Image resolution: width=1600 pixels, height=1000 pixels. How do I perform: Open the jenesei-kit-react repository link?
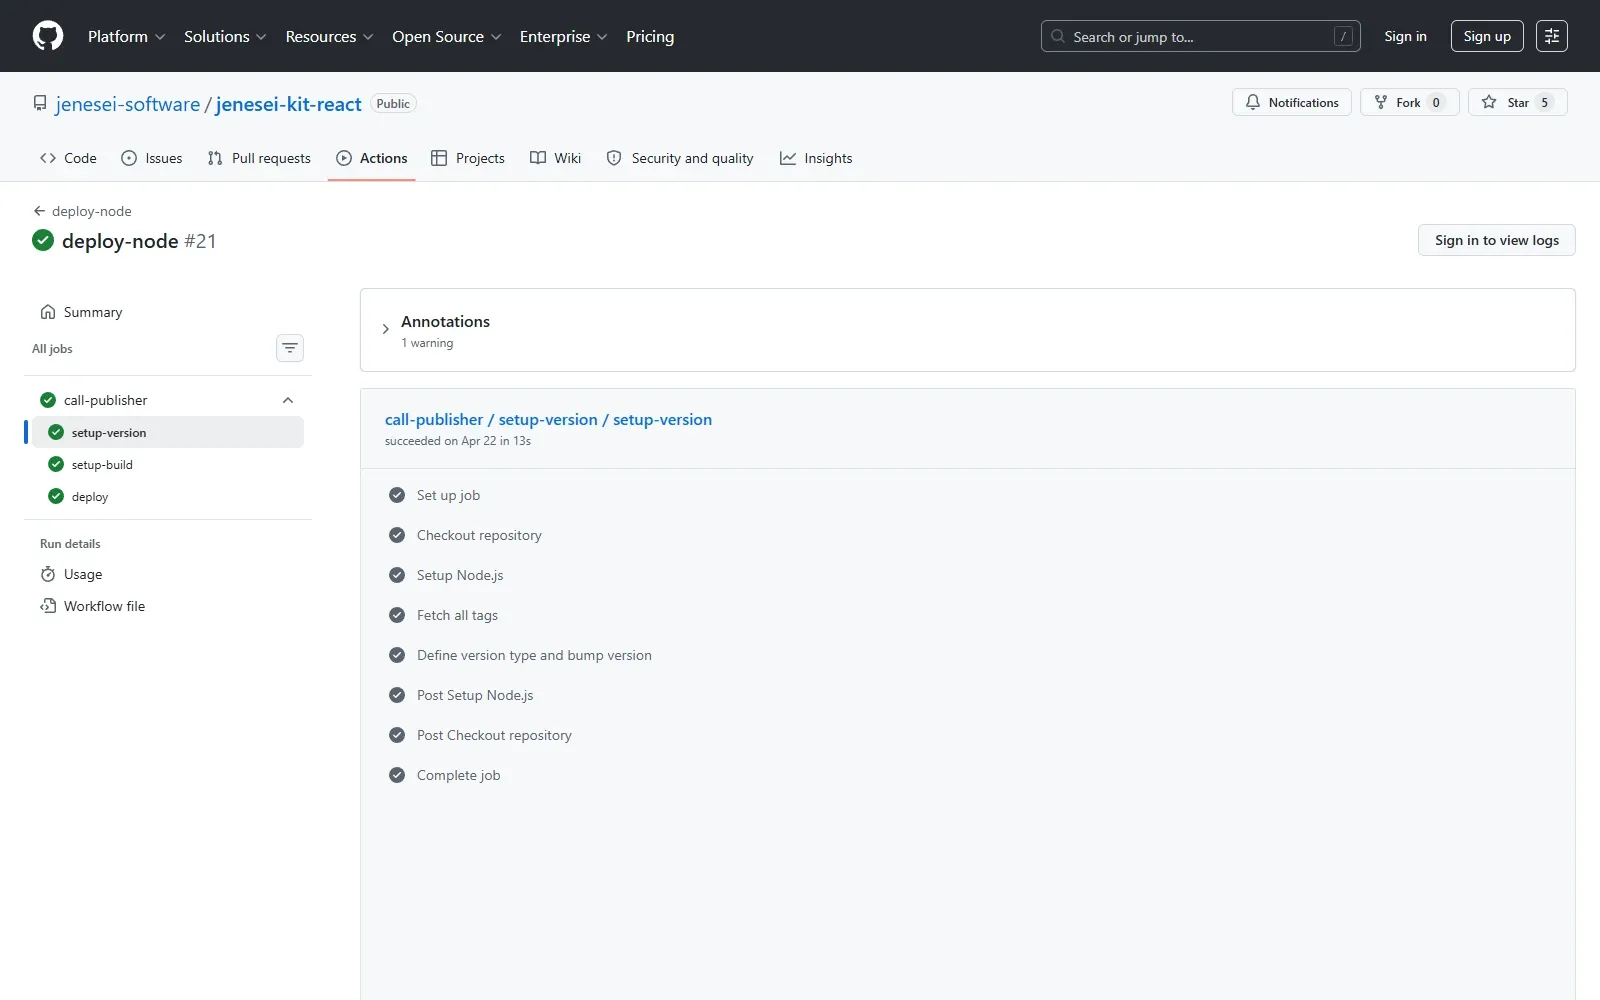[288, 104]
